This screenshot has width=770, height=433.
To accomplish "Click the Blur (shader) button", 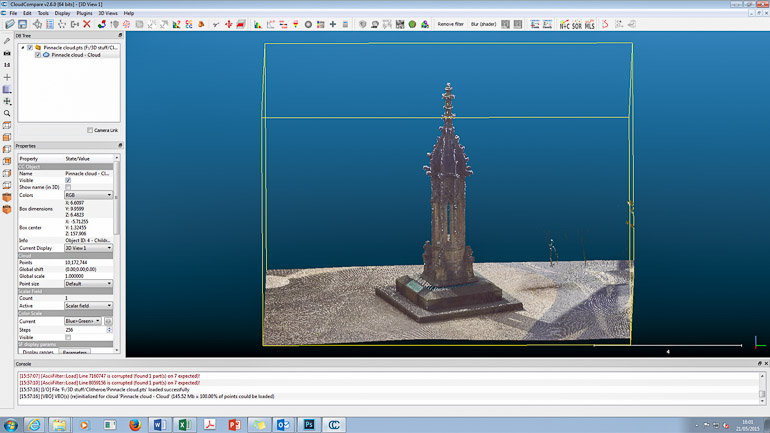I will 483,24.
